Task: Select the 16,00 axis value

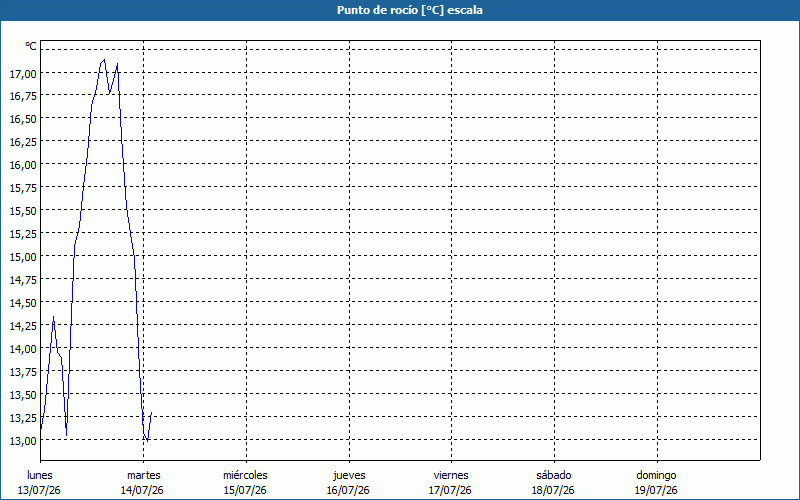Action: tap(23, 164)
